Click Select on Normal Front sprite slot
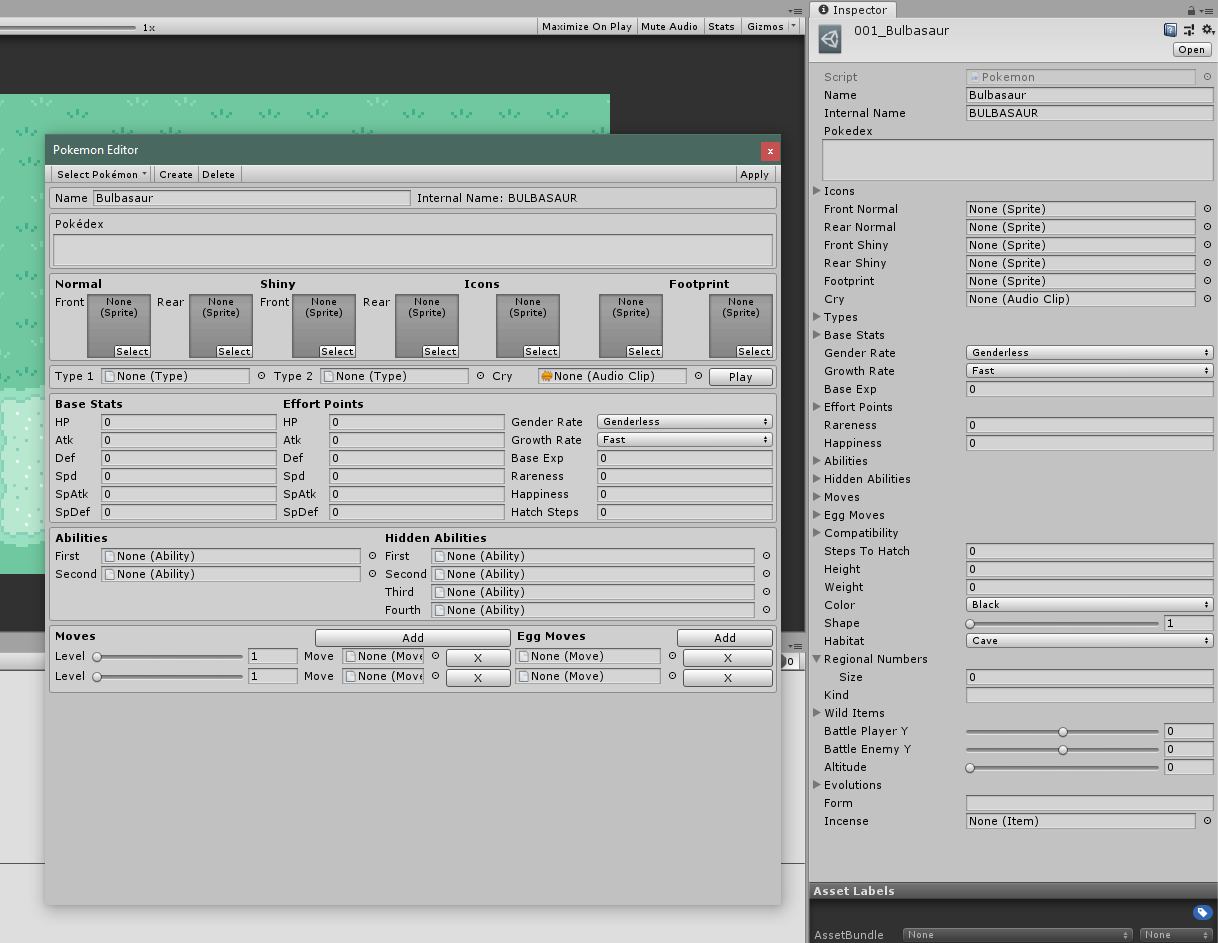Viewport: 1218px width, 943px height. (x=132, y=351)
